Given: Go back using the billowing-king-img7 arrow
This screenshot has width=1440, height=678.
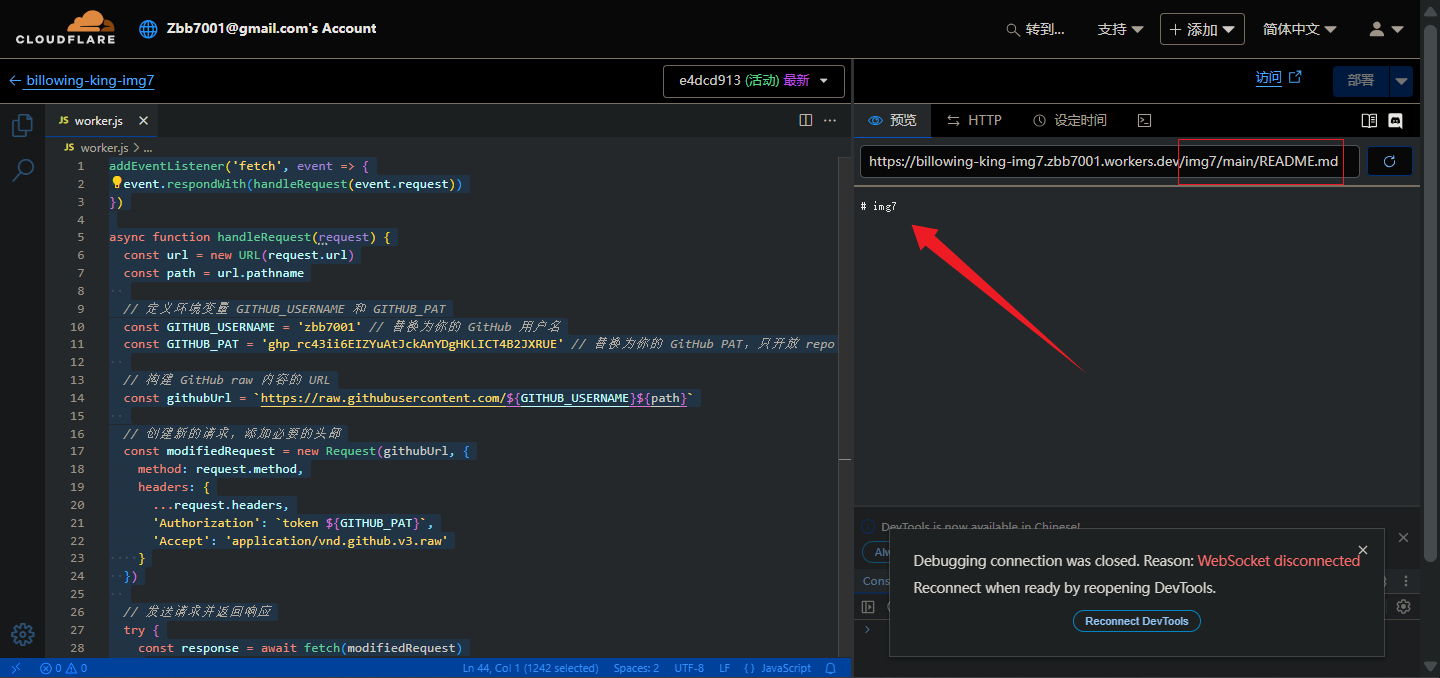Looking at the screenshot, I should pyautogui.click(x=15, y=81).
